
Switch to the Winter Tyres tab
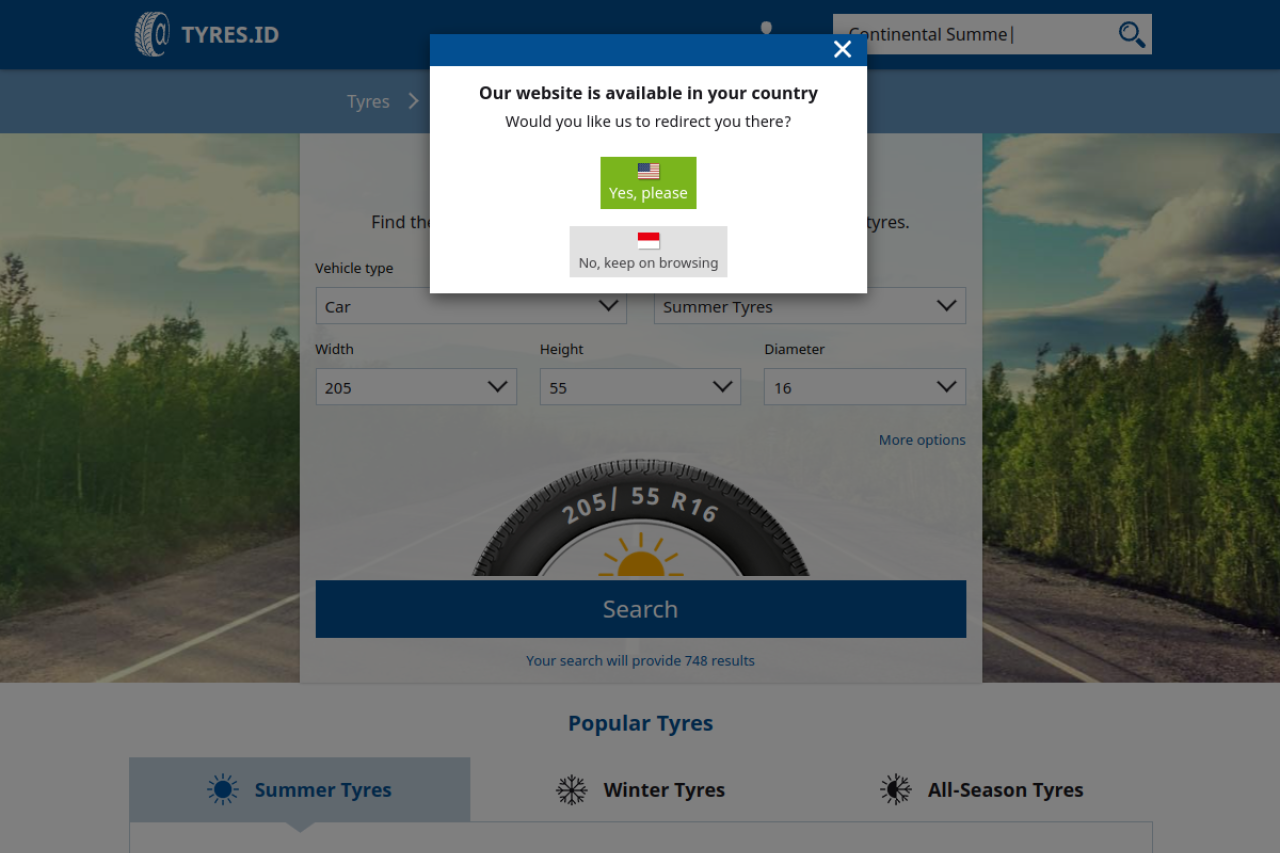tap(664, 790)
